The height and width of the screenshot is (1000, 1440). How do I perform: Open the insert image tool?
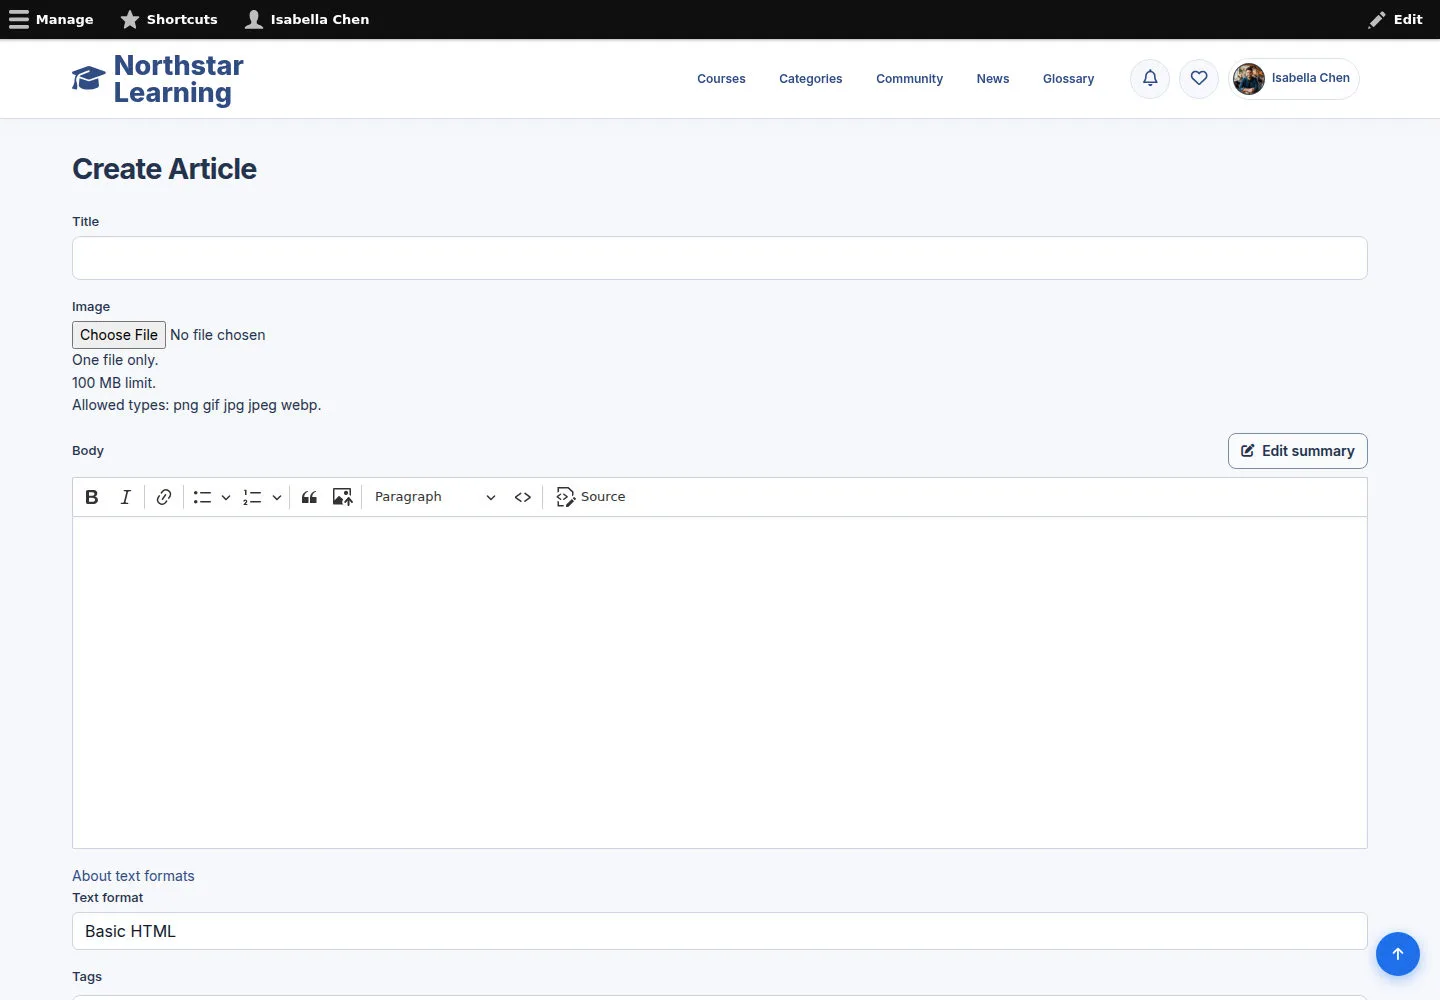click(342, 497)
